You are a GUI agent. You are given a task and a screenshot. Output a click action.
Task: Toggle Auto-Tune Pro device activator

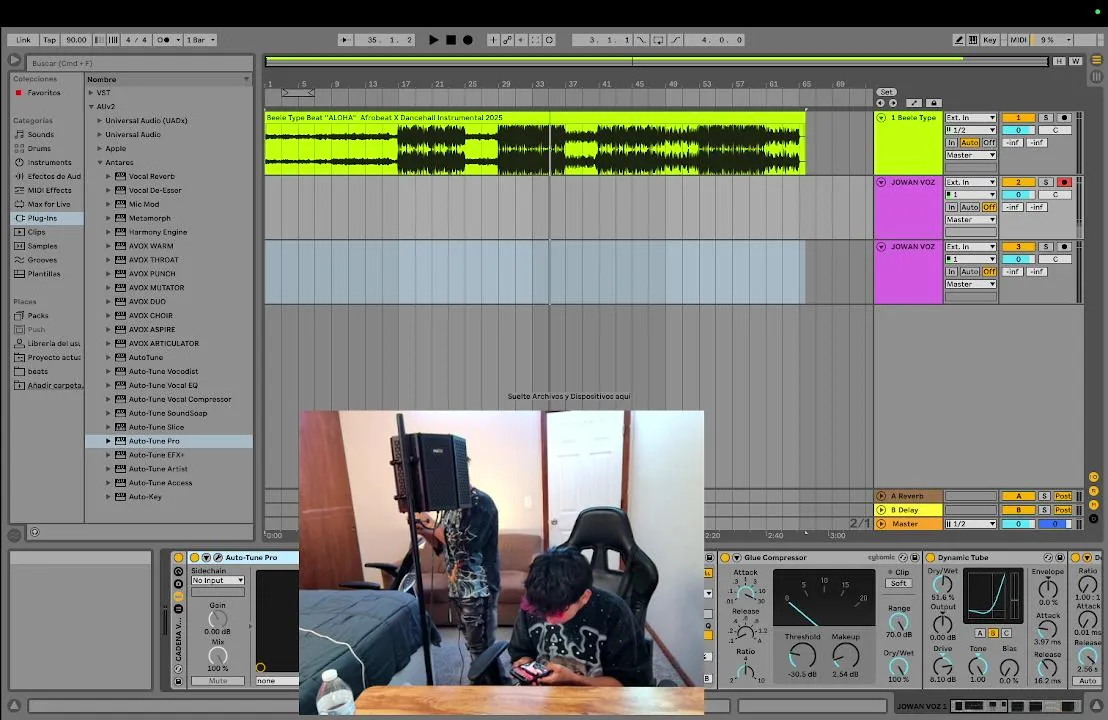tap(194, 557)
